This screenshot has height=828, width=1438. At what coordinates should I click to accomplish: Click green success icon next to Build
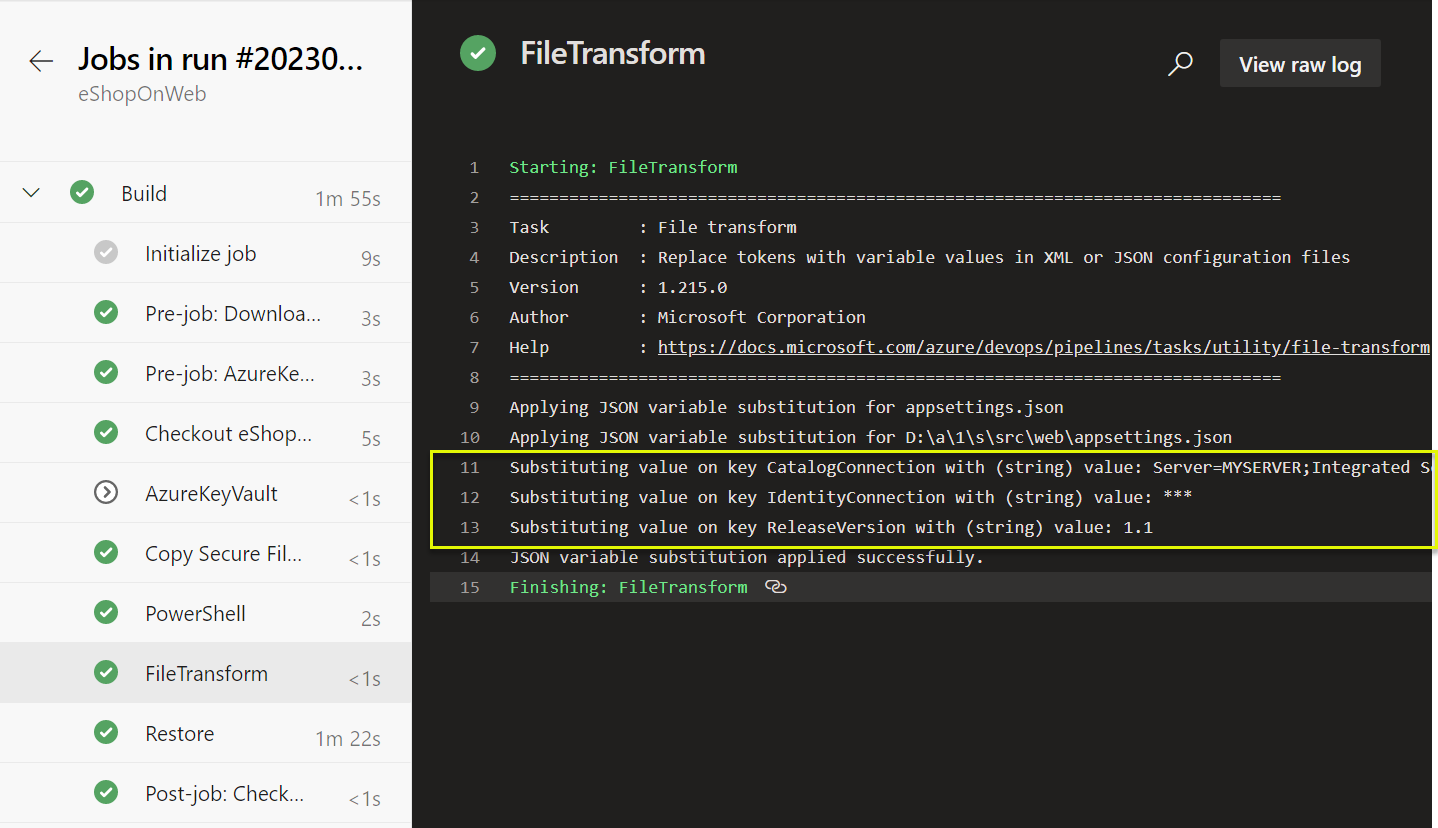(x=82, y=192)
